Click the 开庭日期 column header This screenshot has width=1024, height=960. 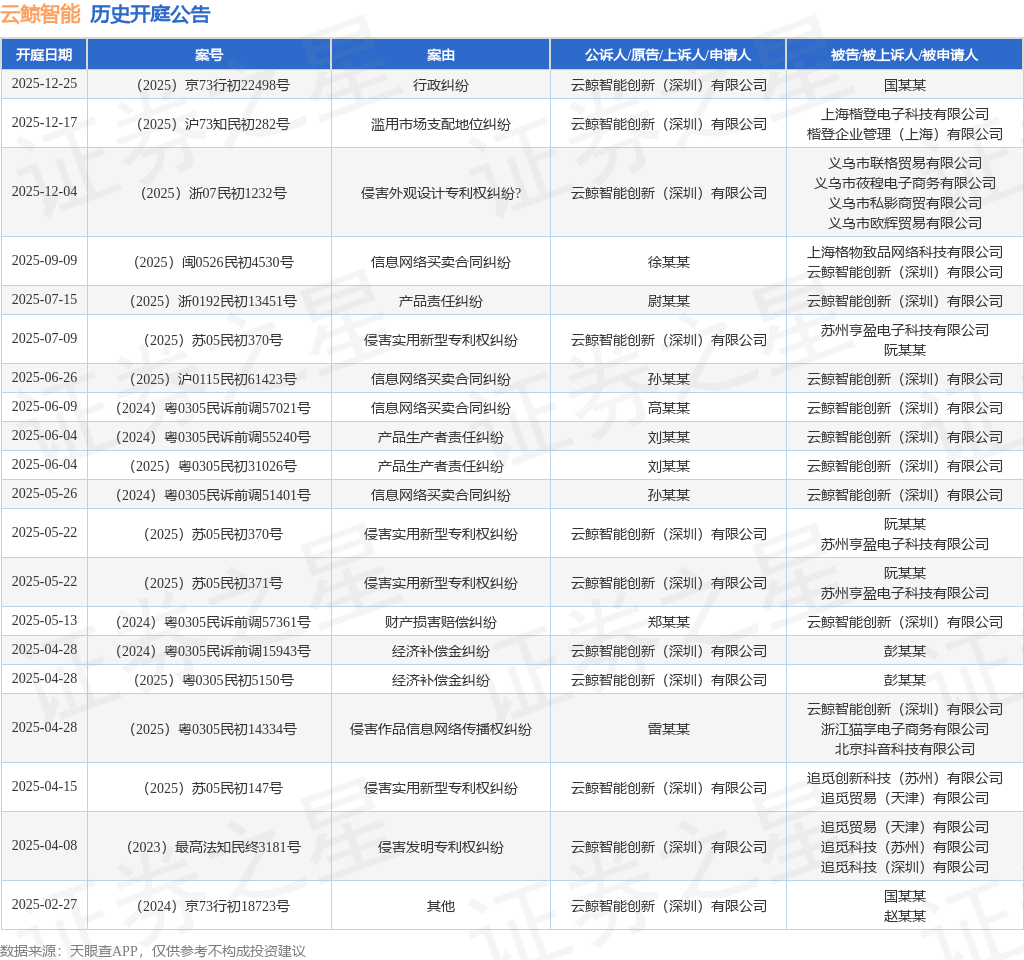[x=44, y=55]
